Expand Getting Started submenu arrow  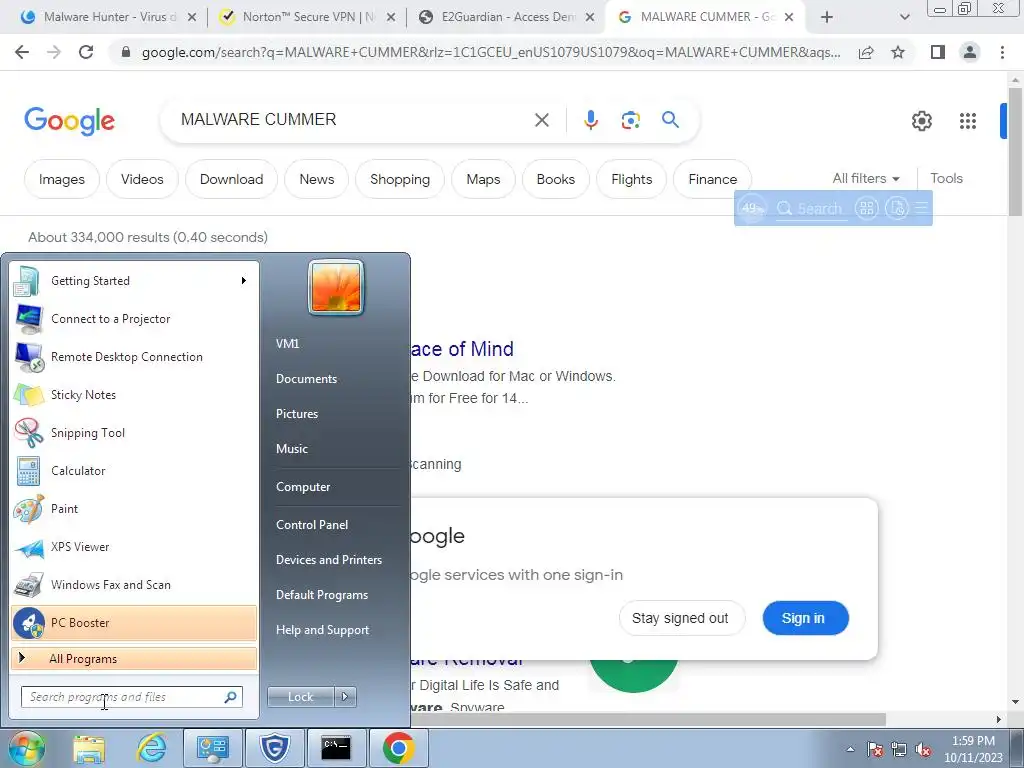pyautogui.click(x=244, y=281)
